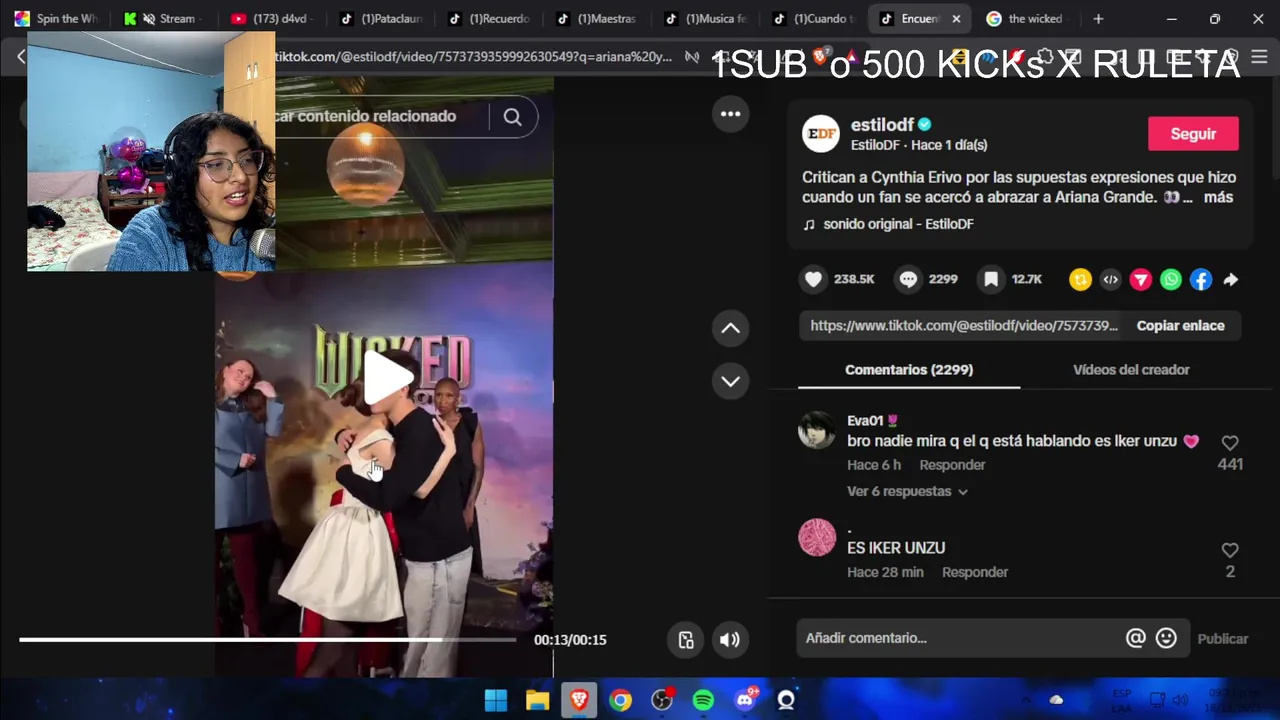The image size is (1280, 720).
Task: Expand Ver 6 respuestas replies
Action: 907,492
